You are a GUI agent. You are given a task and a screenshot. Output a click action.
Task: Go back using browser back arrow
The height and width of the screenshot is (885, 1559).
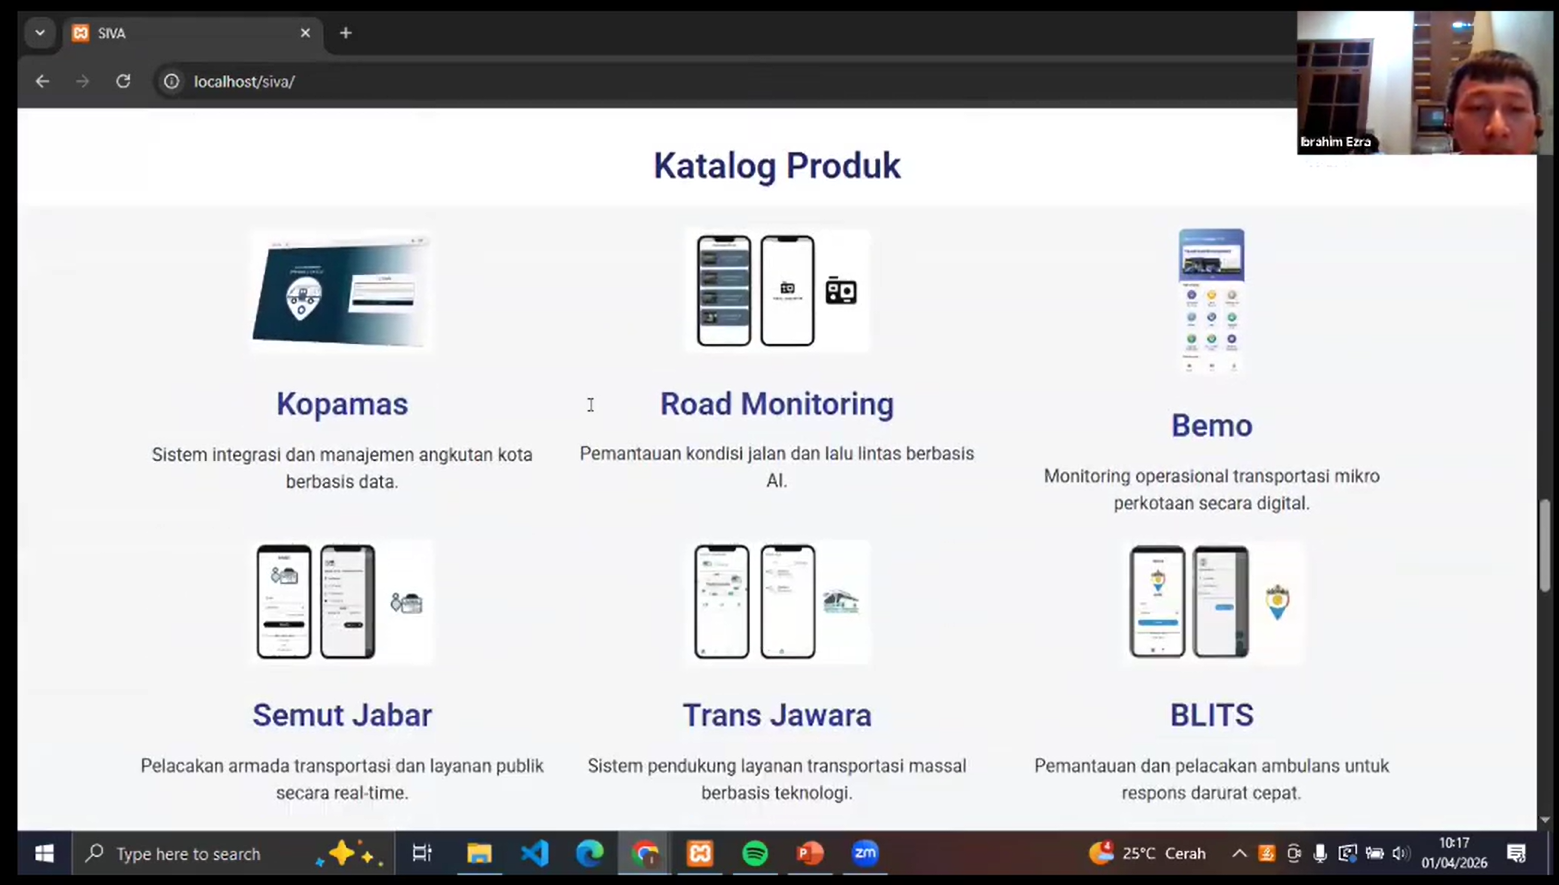tap(42, 81)
